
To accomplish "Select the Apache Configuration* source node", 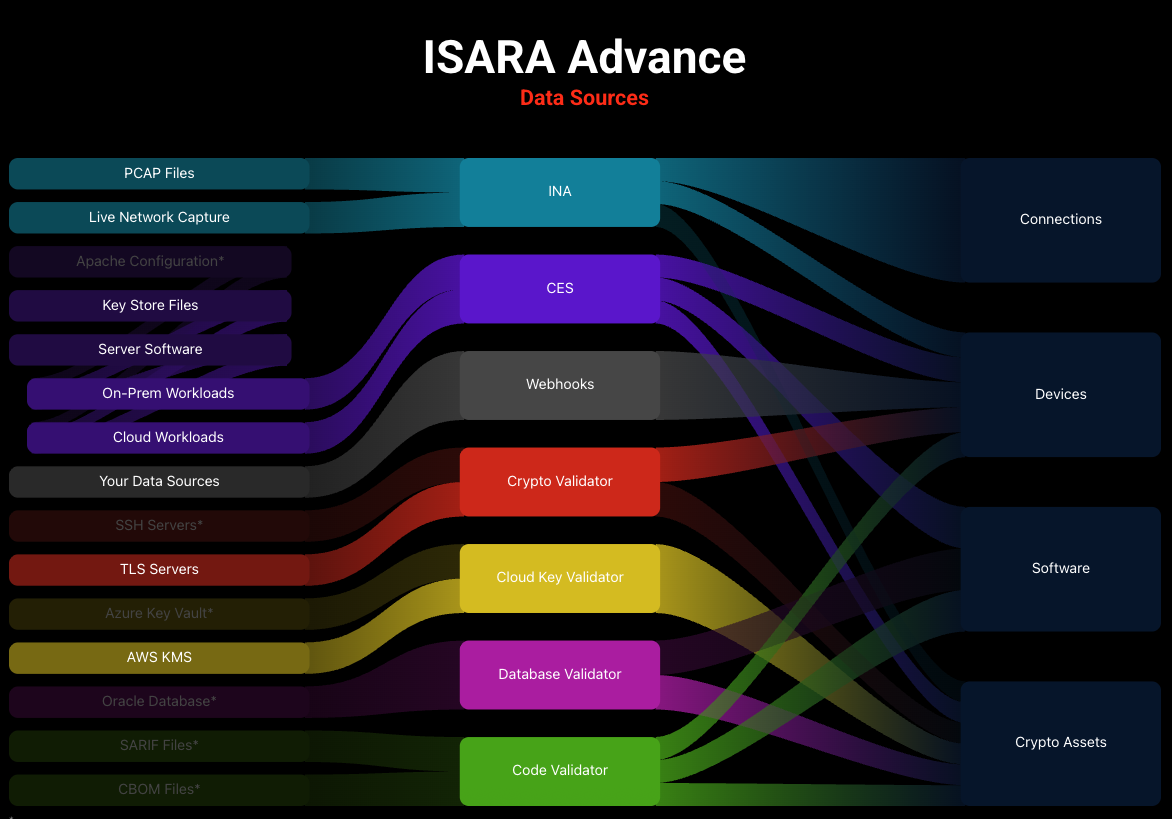I will tap(150, 262).
